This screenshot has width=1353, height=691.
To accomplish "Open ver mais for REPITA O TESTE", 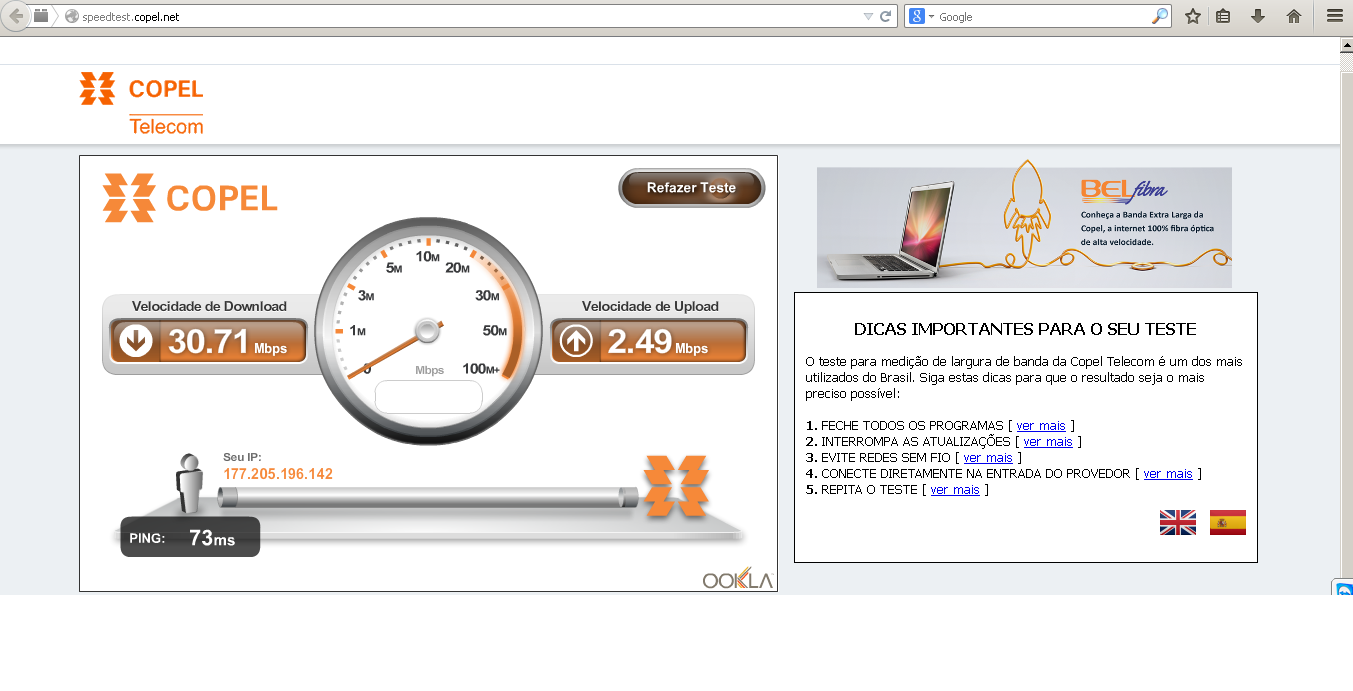I will tap(955, 490).
